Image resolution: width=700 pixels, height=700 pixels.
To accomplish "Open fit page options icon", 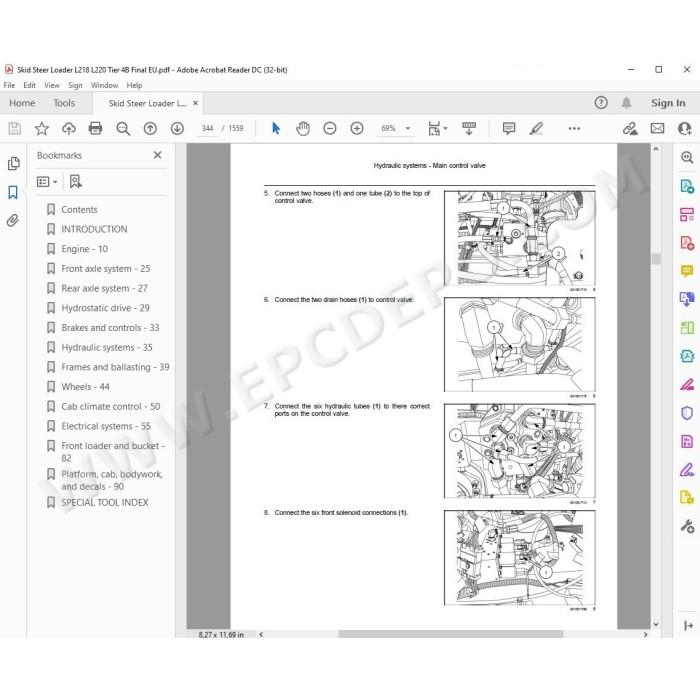I will tap(437, 129).
